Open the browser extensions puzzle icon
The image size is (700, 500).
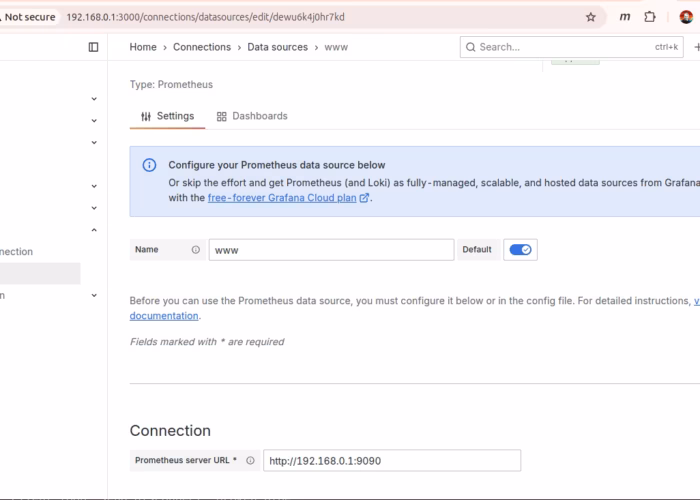(x=650, y=17)
